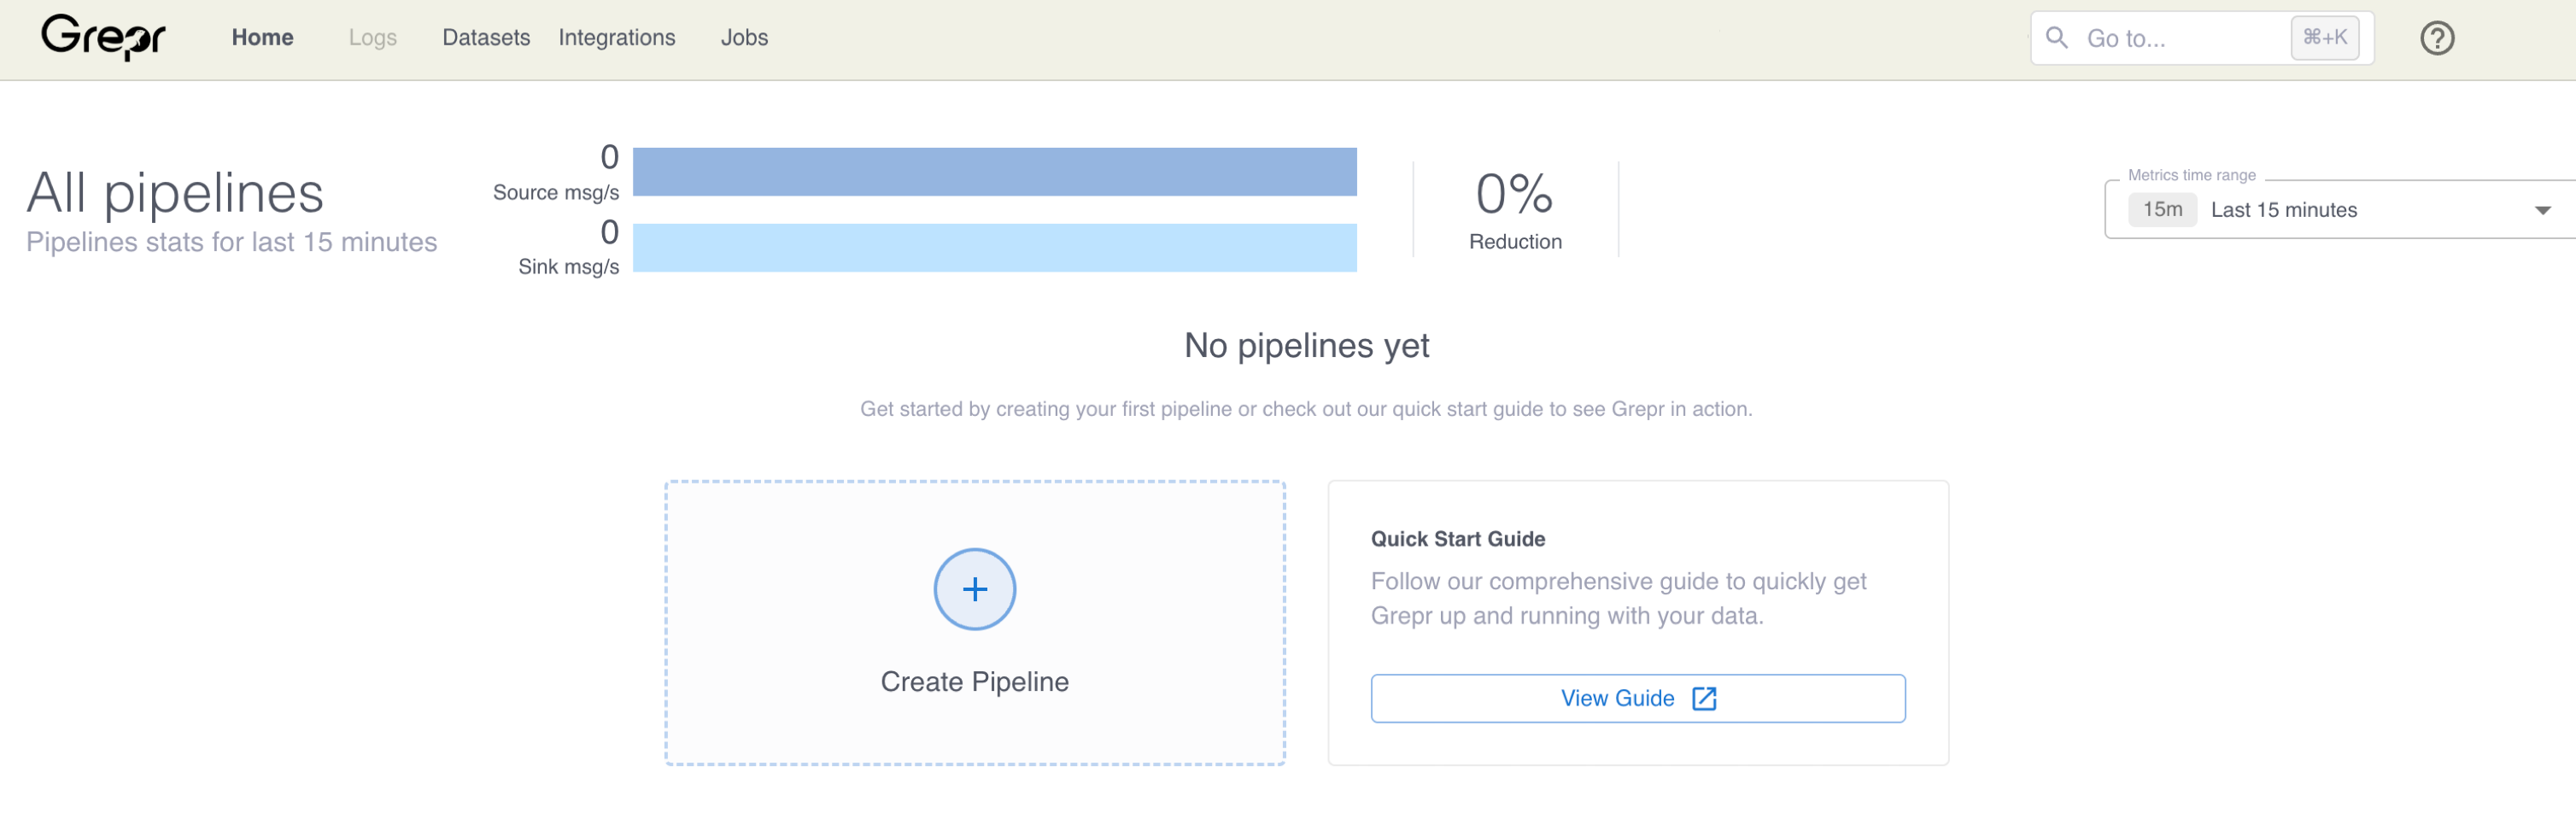Click the 'Get started by creating' description text
This screenshot has height=825, width=2576.
[1306, 409]
